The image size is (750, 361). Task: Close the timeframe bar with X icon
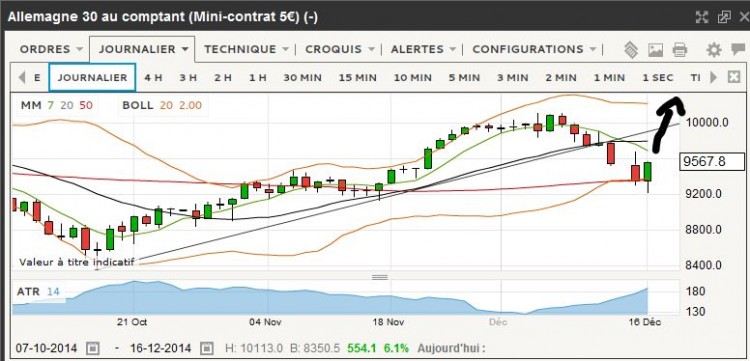coord(734,77)
